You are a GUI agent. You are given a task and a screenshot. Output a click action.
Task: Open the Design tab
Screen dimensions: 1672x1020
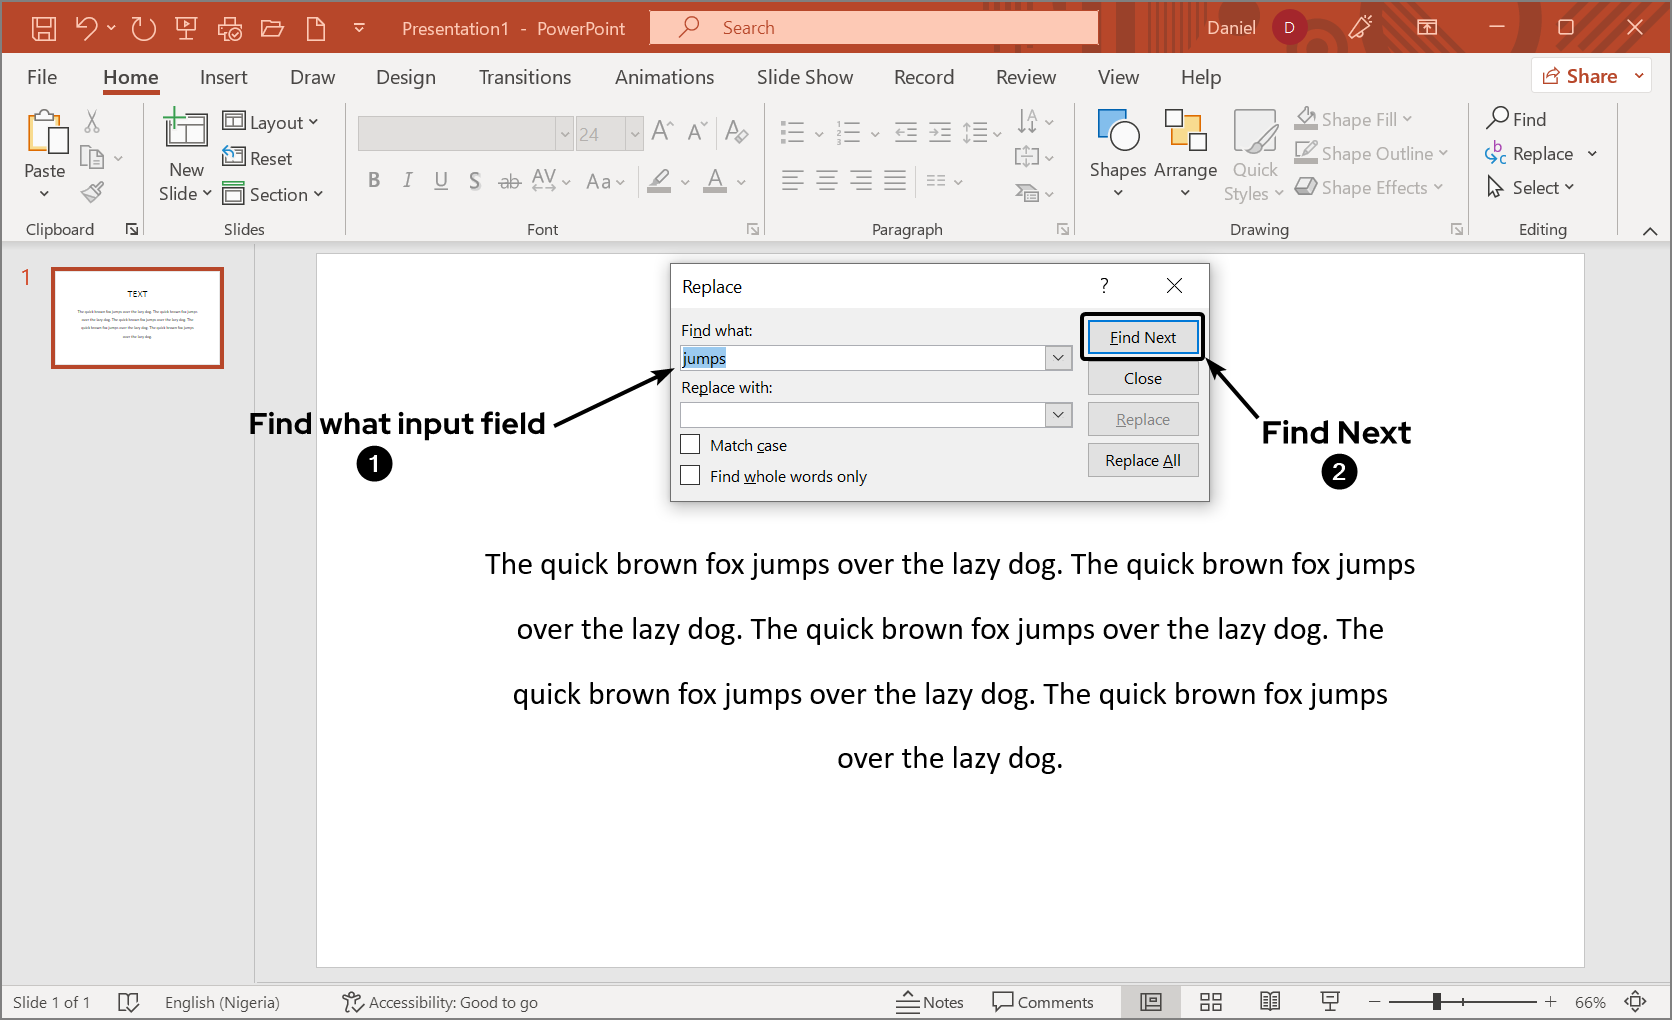[x=405, y=77]
